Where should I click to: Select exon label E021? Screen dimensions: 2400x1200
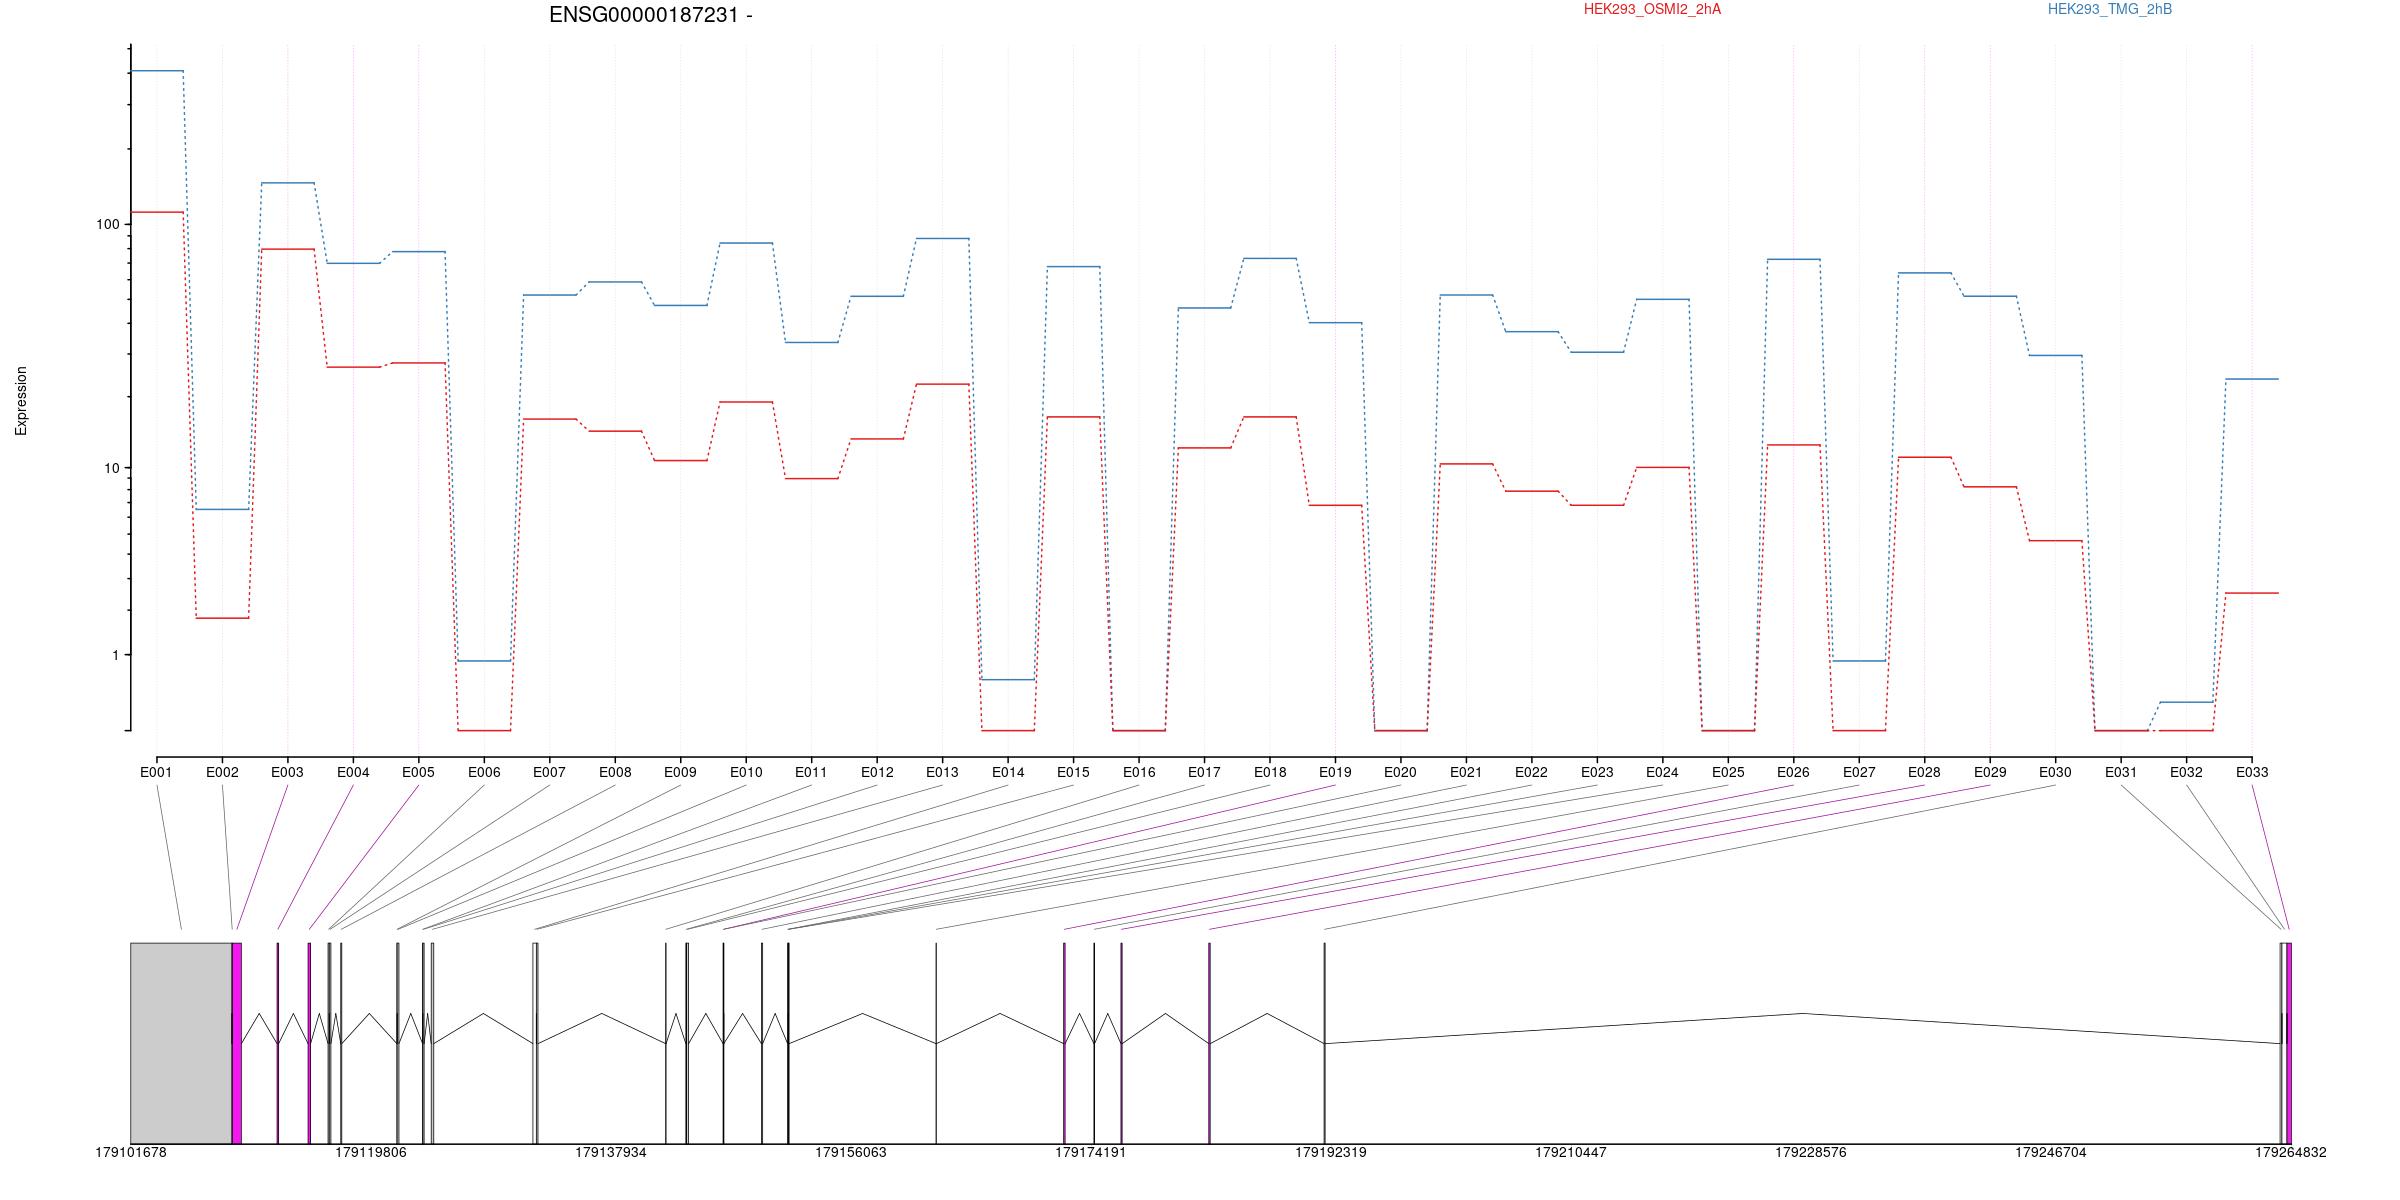1466,772
